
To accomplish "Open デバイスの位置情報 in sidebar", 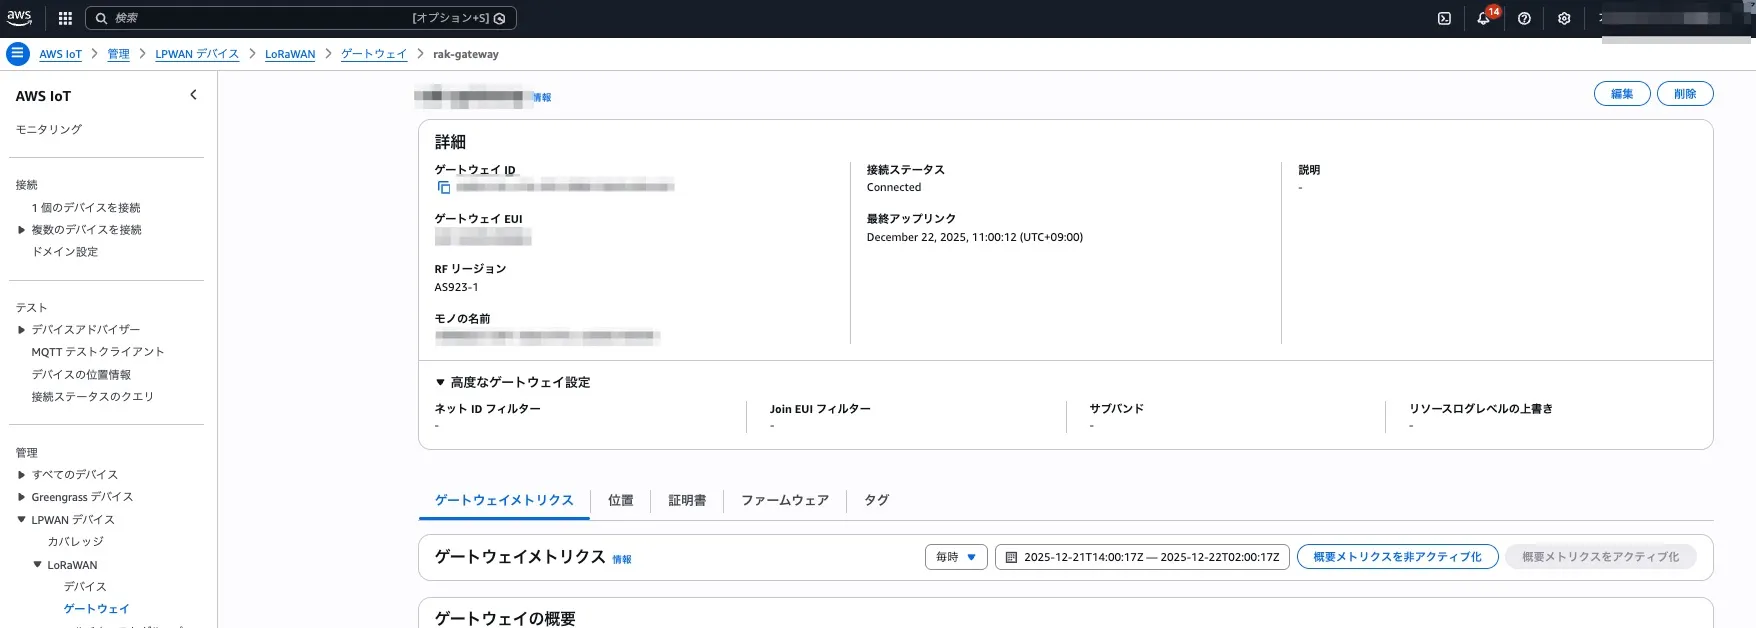I will (x=81, y=375).
